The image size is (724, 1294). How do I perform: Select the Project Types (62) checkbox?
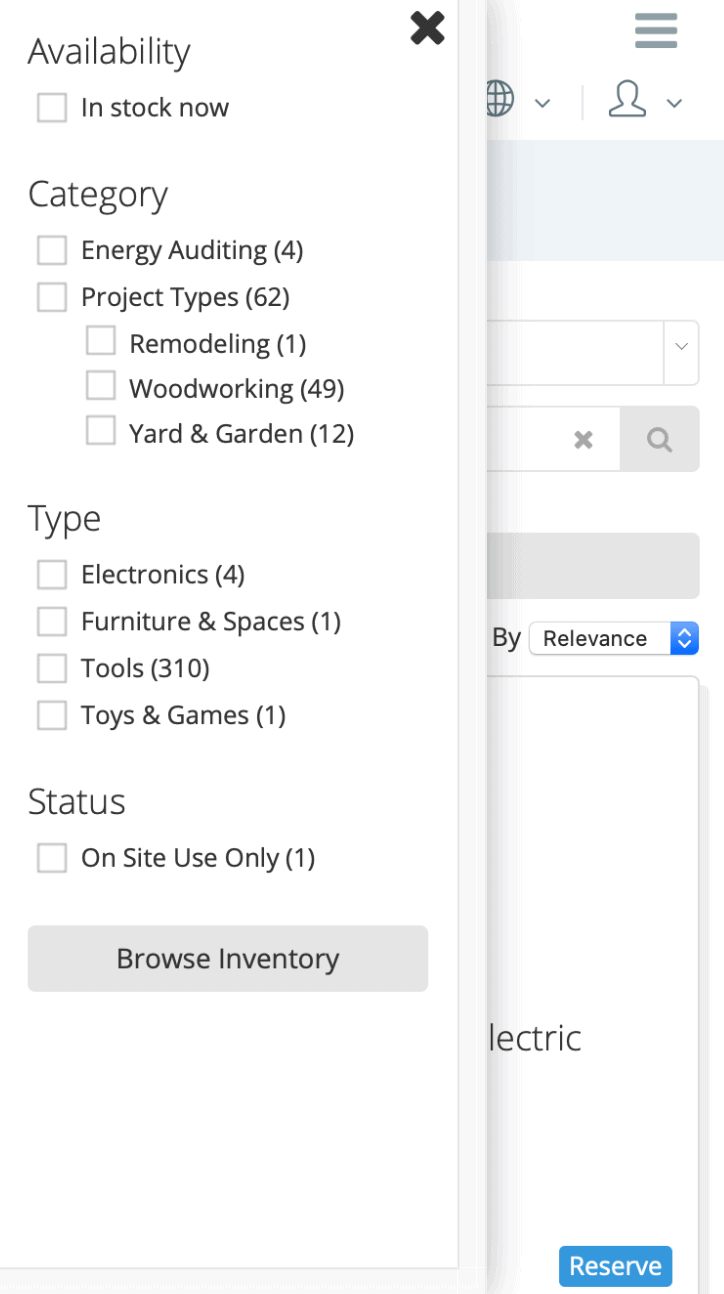click(52, 297)
